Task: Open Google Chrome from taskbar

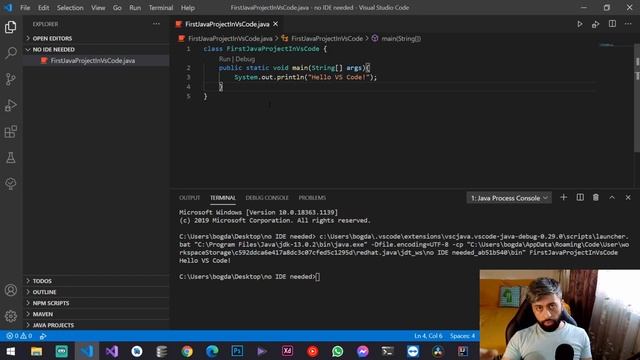Action: click(187, 351)
